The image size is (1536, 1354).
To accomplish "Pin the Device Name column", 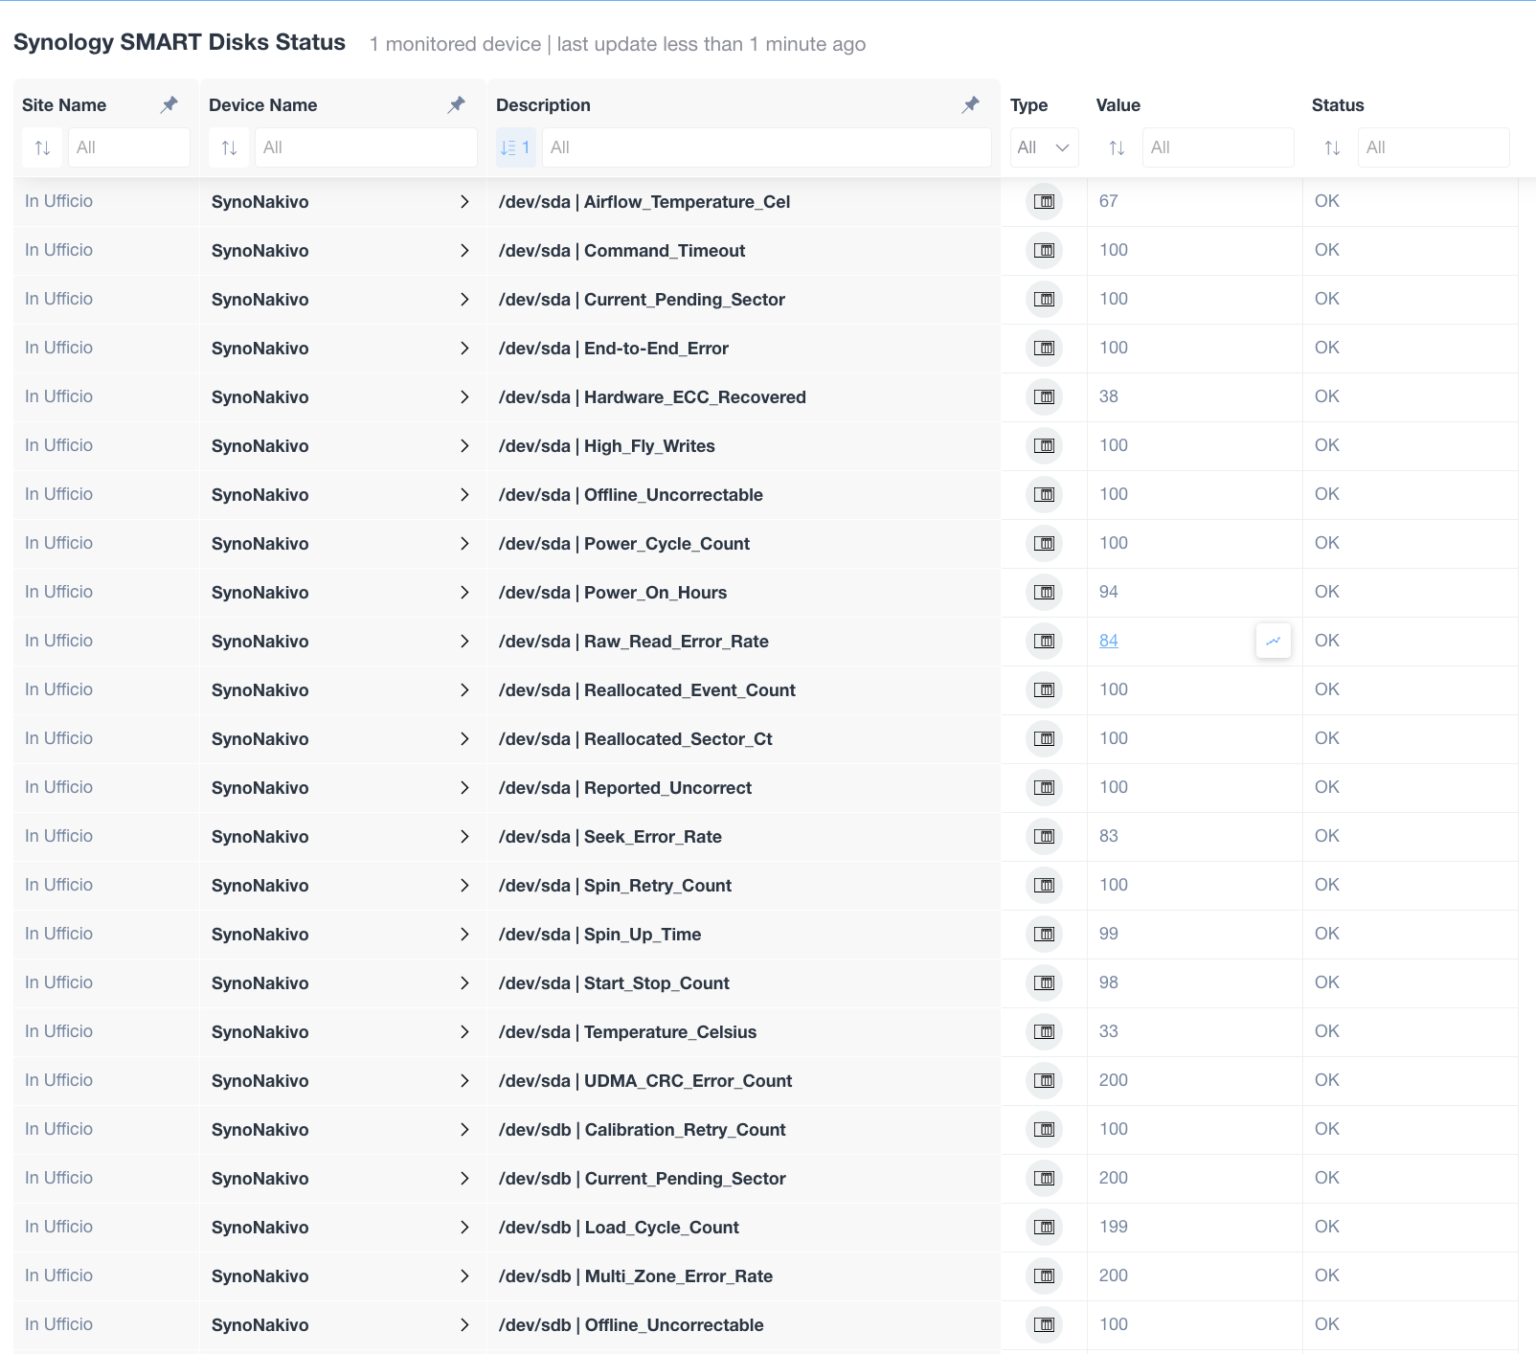I will tap(455, 104).
